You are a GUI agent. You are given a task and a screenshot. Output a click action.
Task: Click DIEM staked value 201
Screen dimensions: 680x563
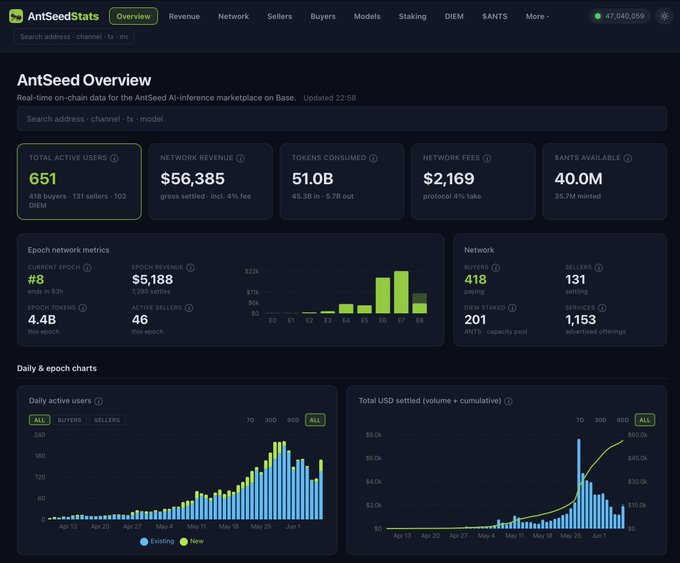[475, 320]
